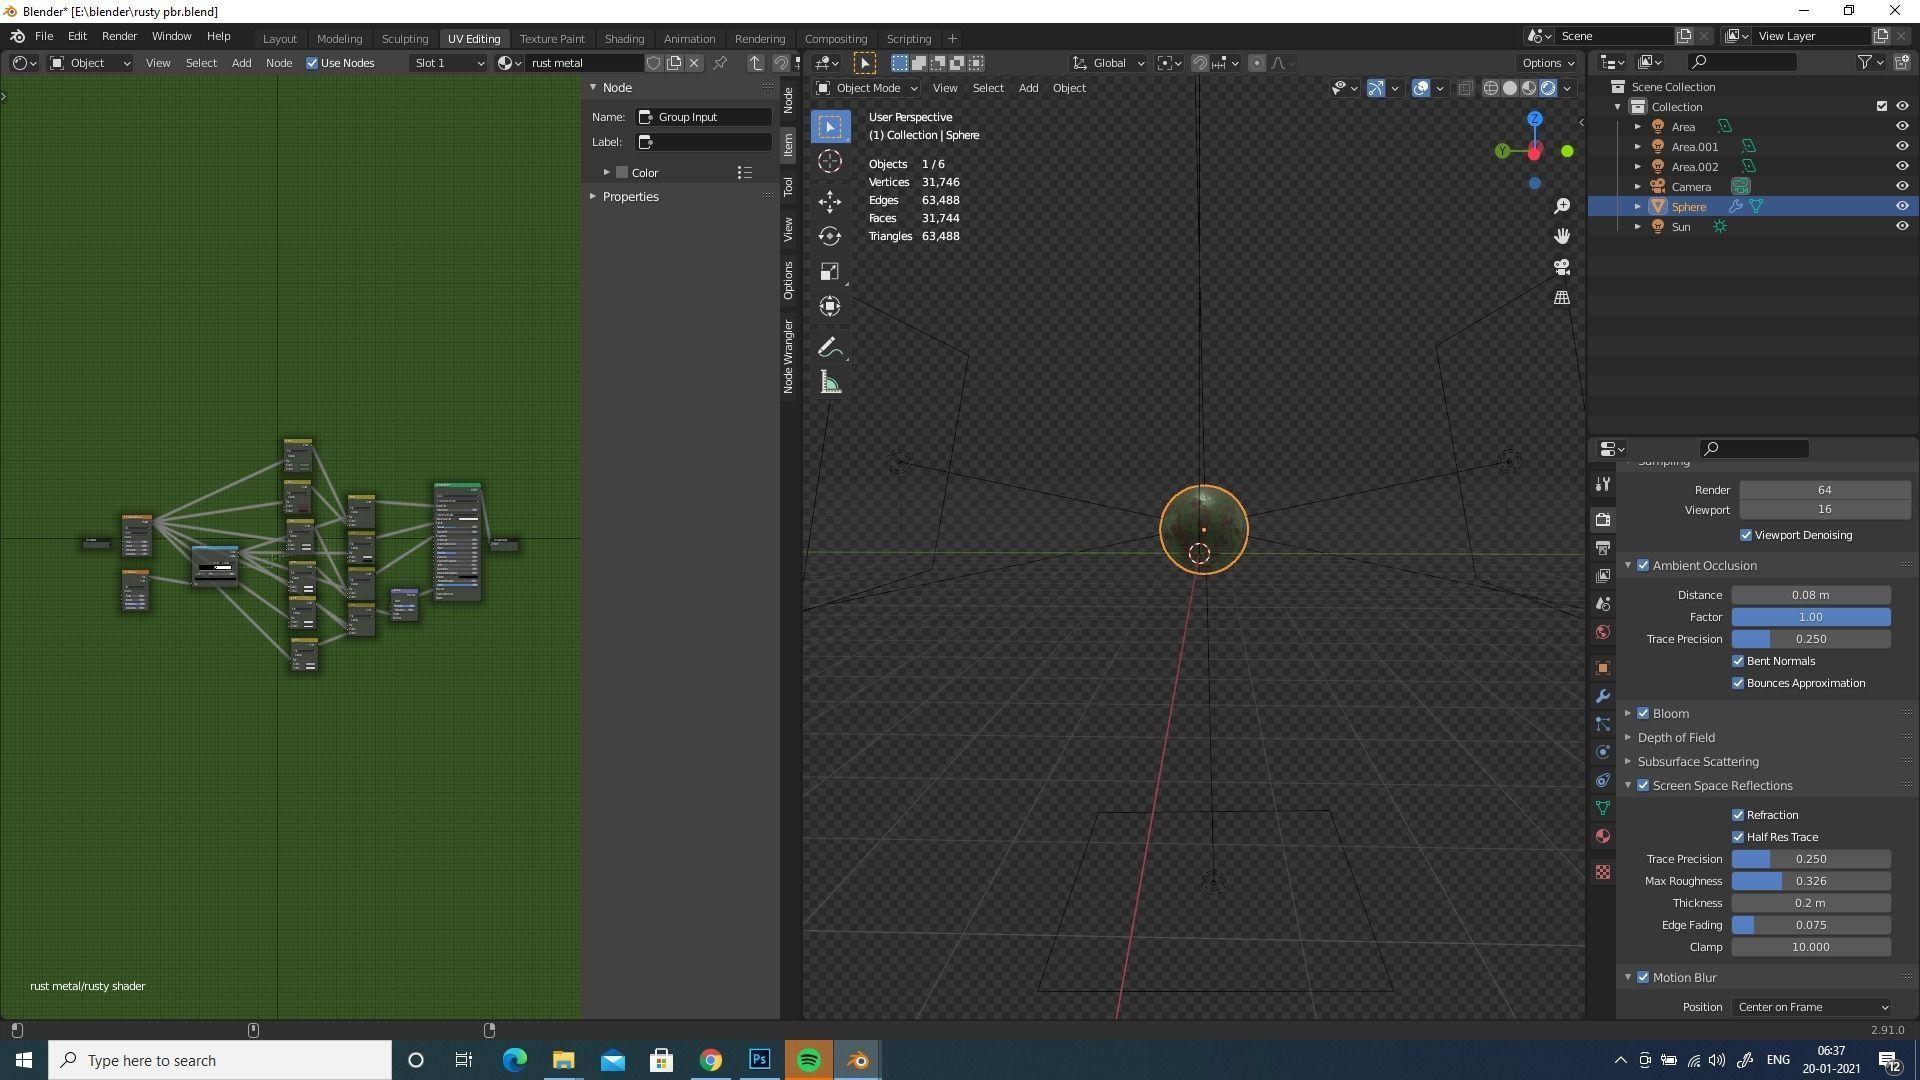
Task: Select the Rotate tool in viewport toolbar
Action: (829, 237)
